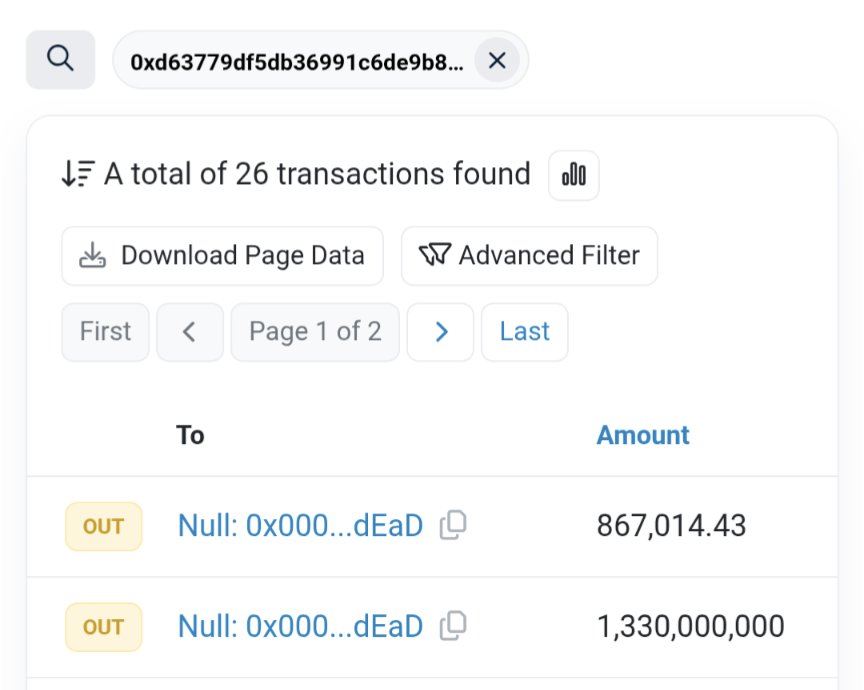Image resolution: width=864 pixels, height=690 pixels.
Task: Go to next page arrow
Action: pos(440,332)
